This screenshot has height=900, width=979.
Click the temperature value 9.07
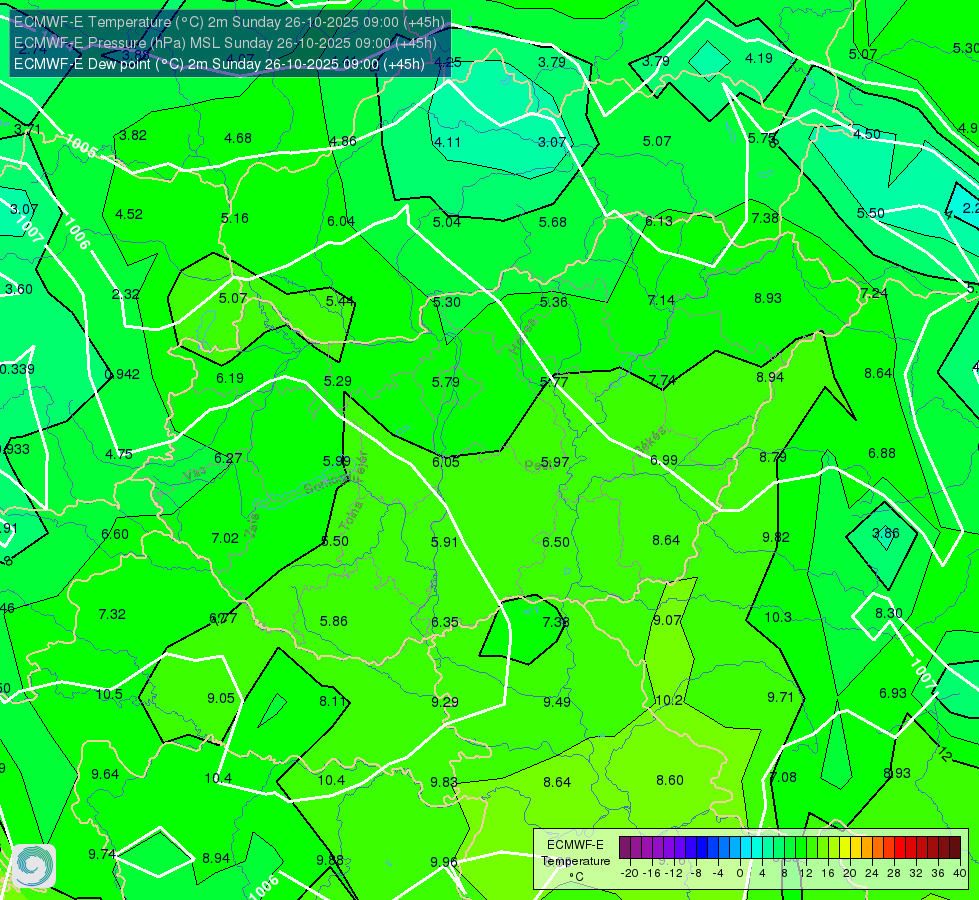[x=667, y=620]
